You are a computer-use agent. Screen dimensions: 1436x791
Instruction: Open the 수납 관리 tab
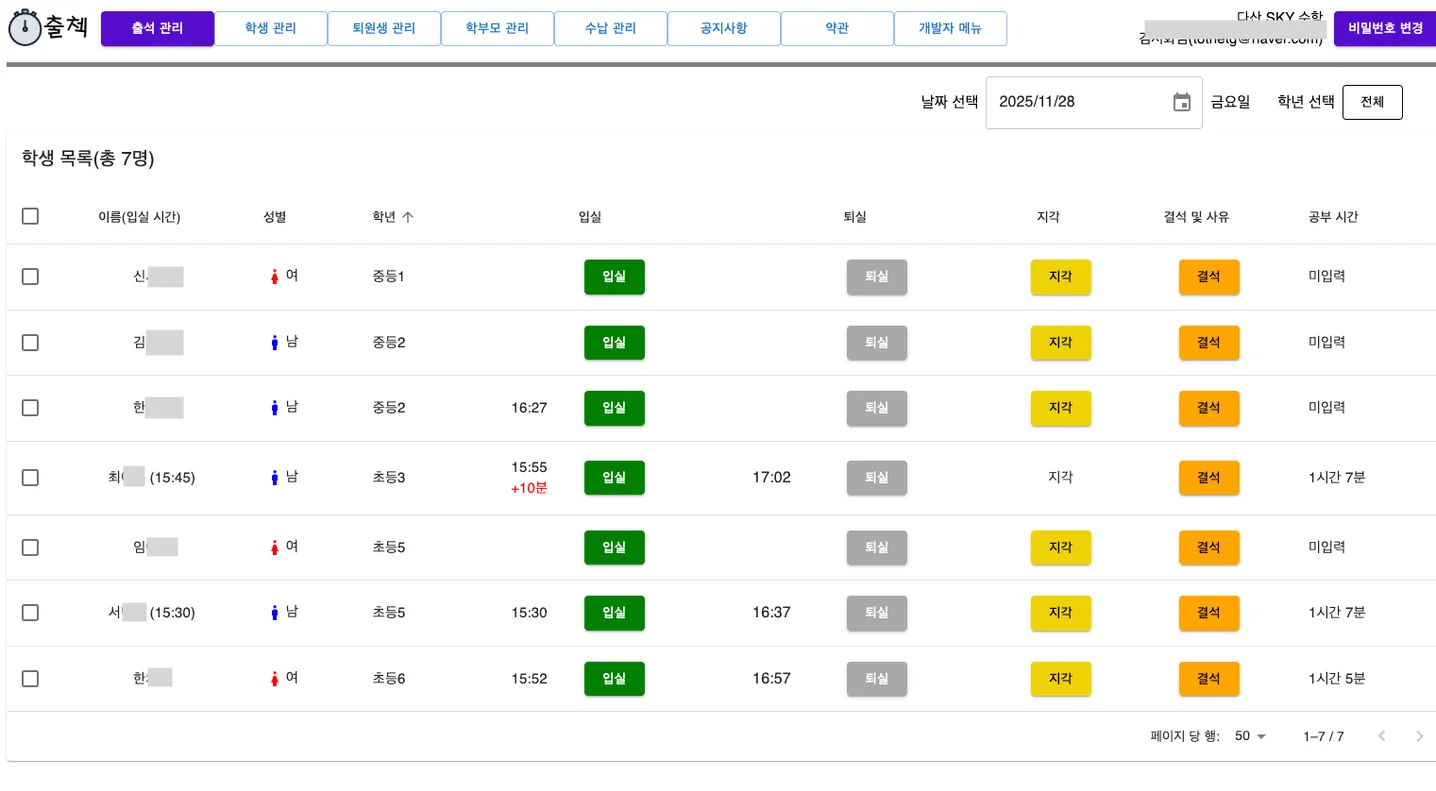[610, 29]
